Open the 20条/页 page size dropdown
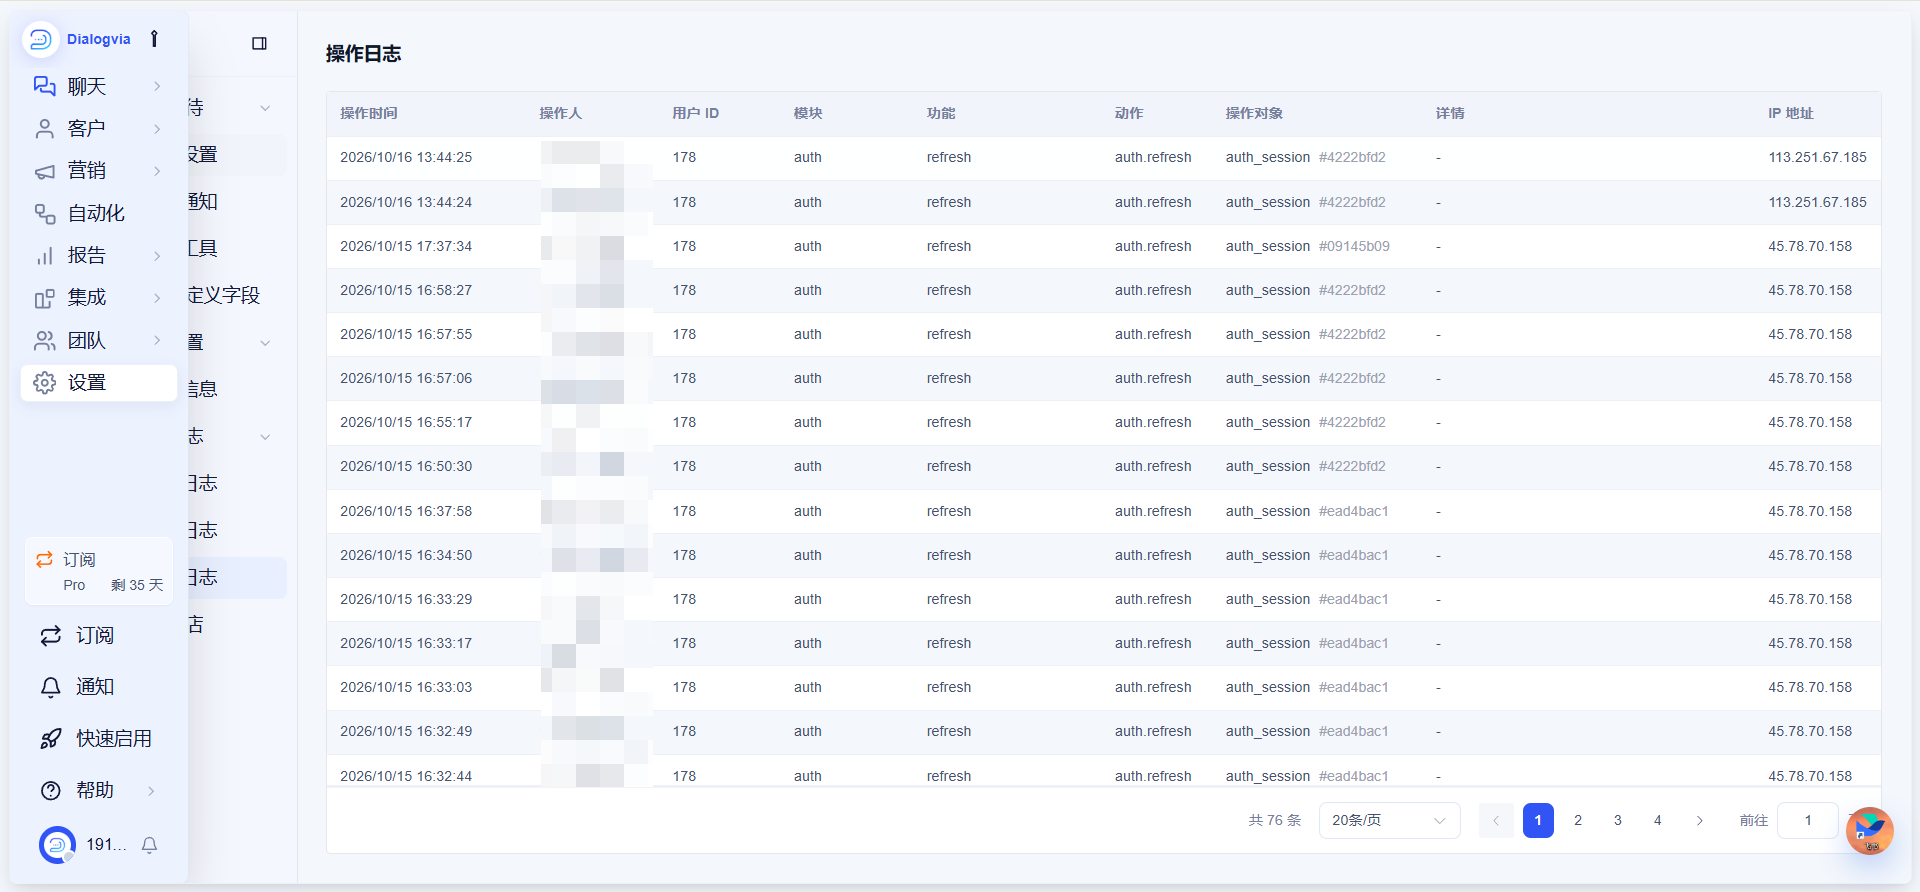Viewport: 1920px width, 892px height. tap(1389, 820)
